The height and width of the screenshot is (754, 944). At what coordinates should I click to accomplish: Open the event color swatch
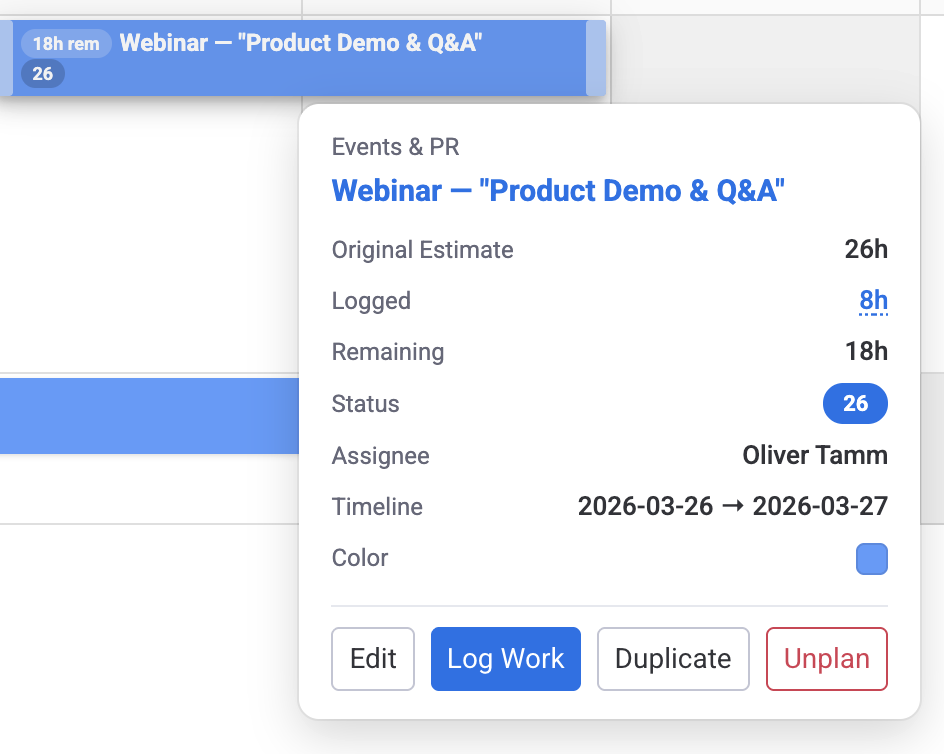click(871, 559)
